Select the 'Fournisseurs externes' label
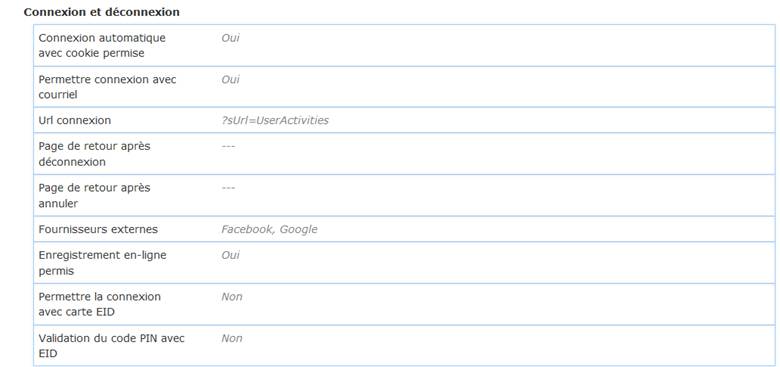780x367 pixels. (x=98, y=229)
